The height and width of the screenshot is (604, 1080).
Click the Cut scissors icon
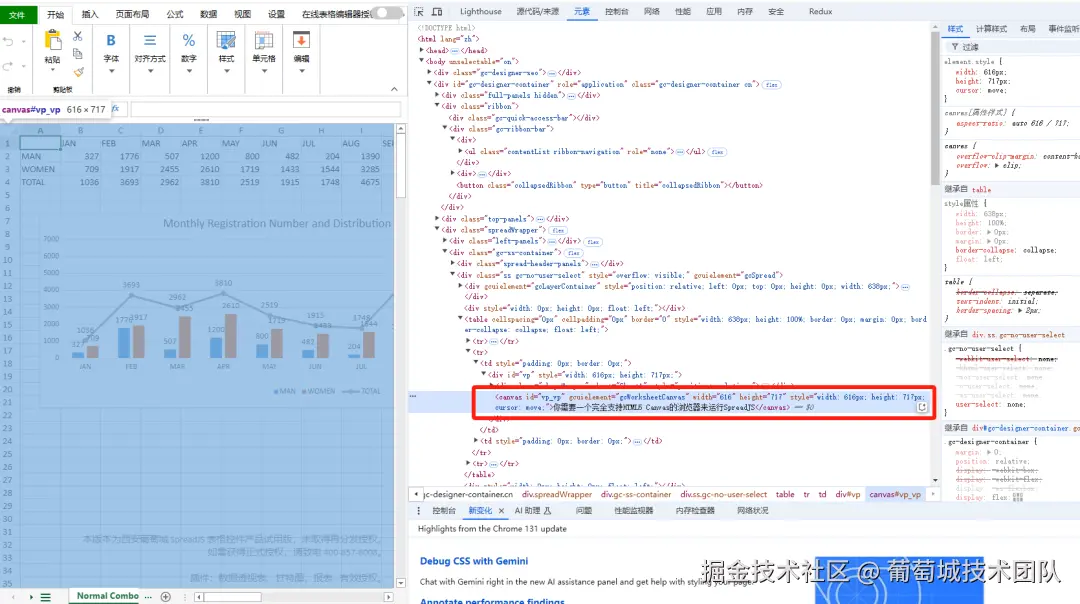click(x=77, y=36)
